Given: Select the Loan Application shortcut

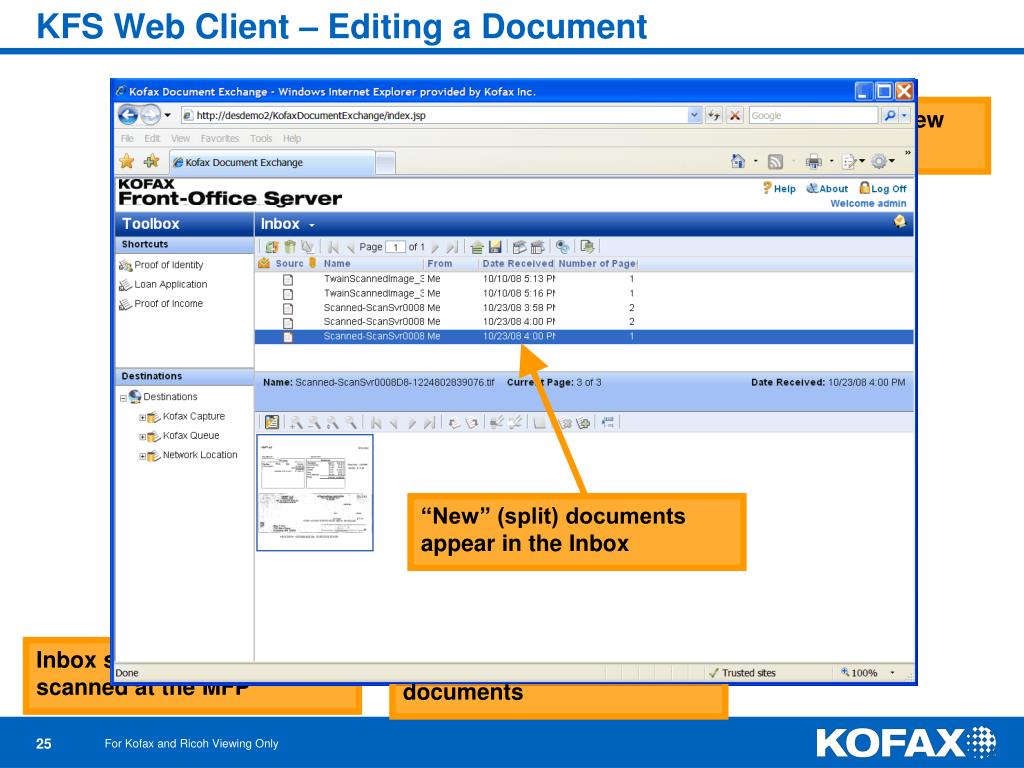Looking at the screenshot, I should point(163,285).
